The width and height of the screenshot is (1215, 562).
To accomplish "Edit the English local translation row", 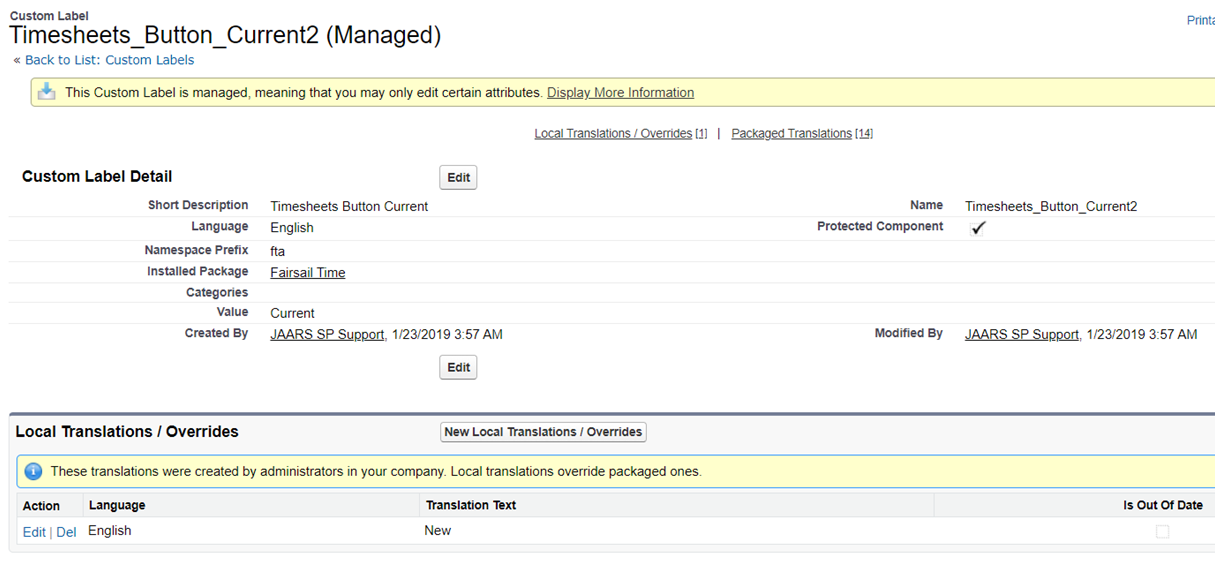I will (34, 532).
